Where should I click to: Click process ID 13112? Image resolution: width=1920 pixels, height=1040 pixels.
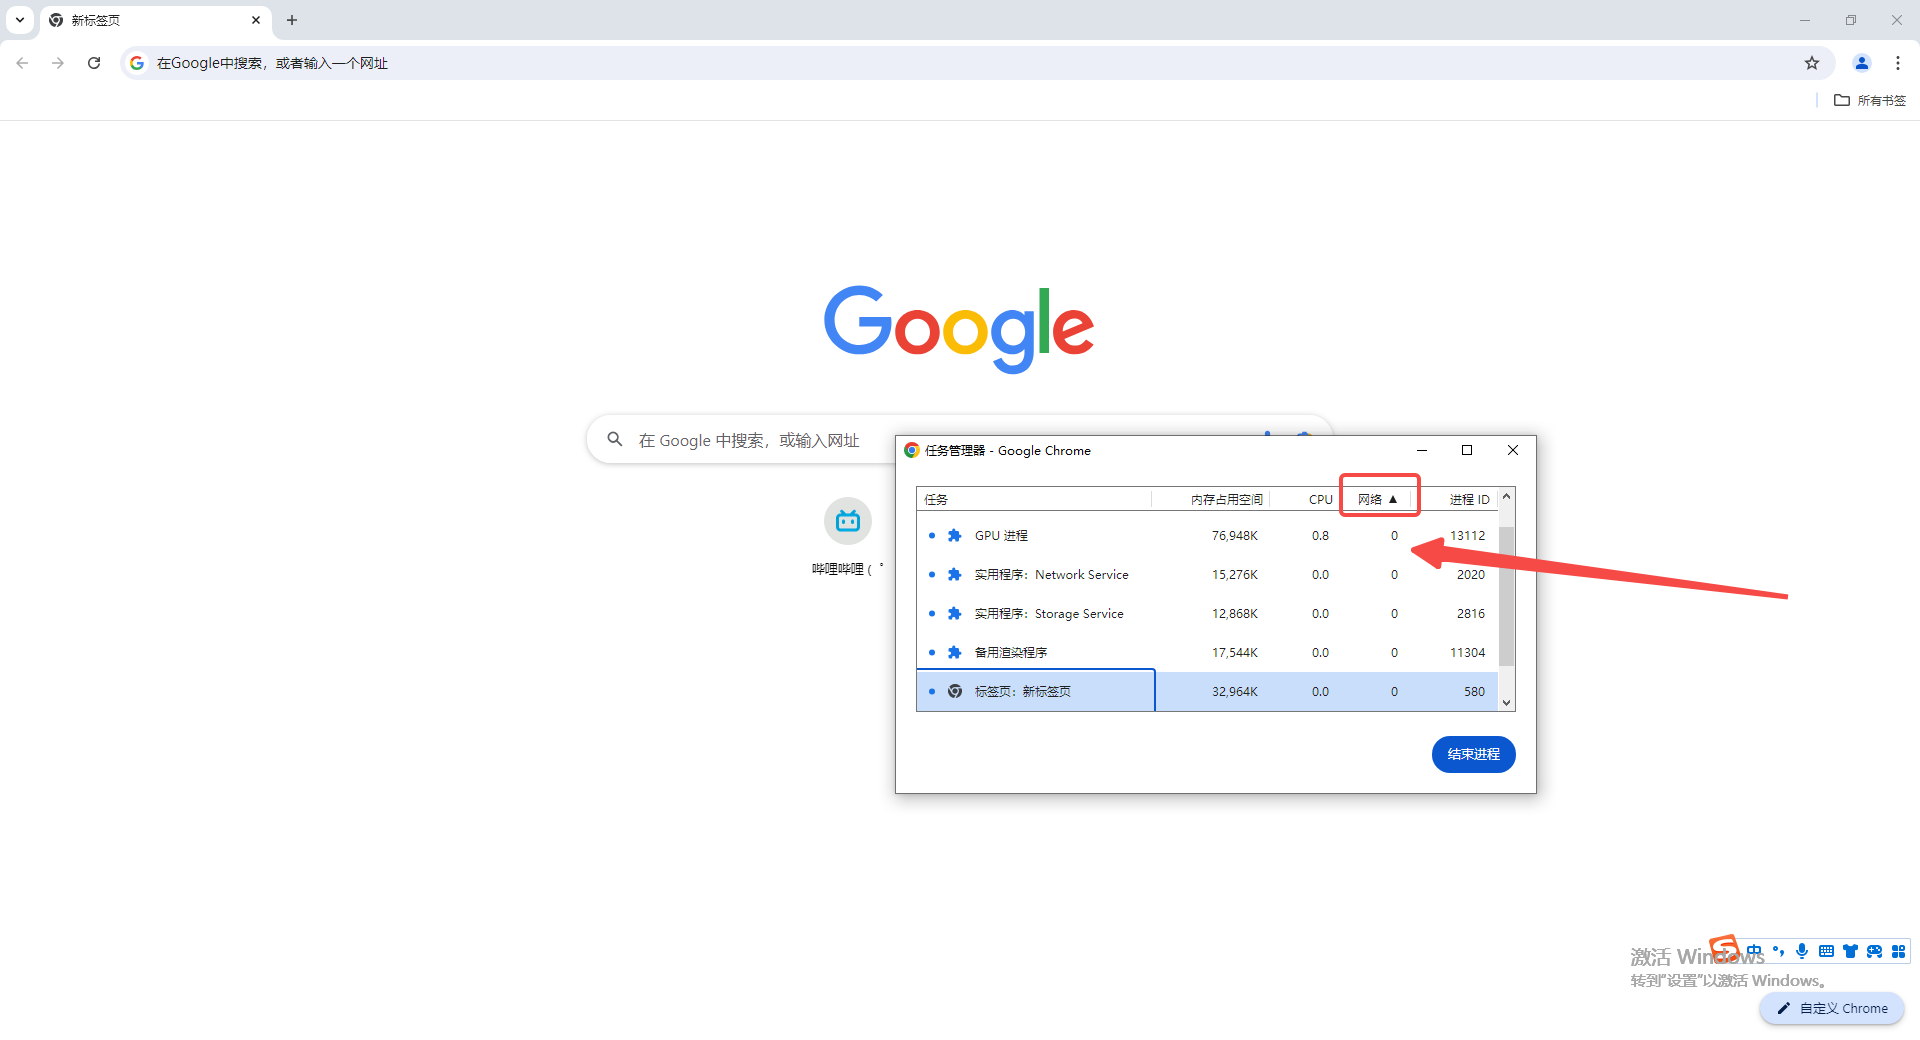1467,535
